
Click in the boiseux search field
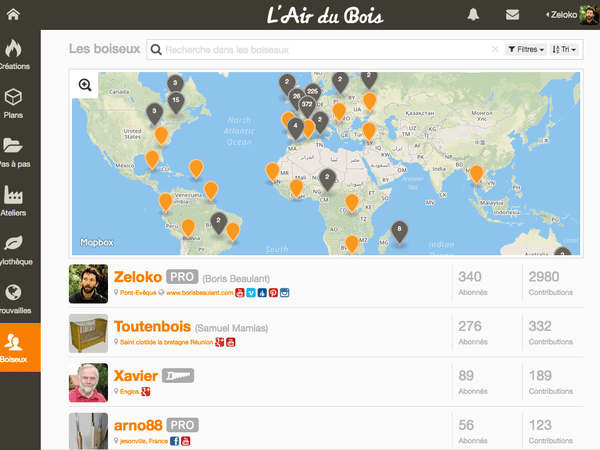point(320,49)
